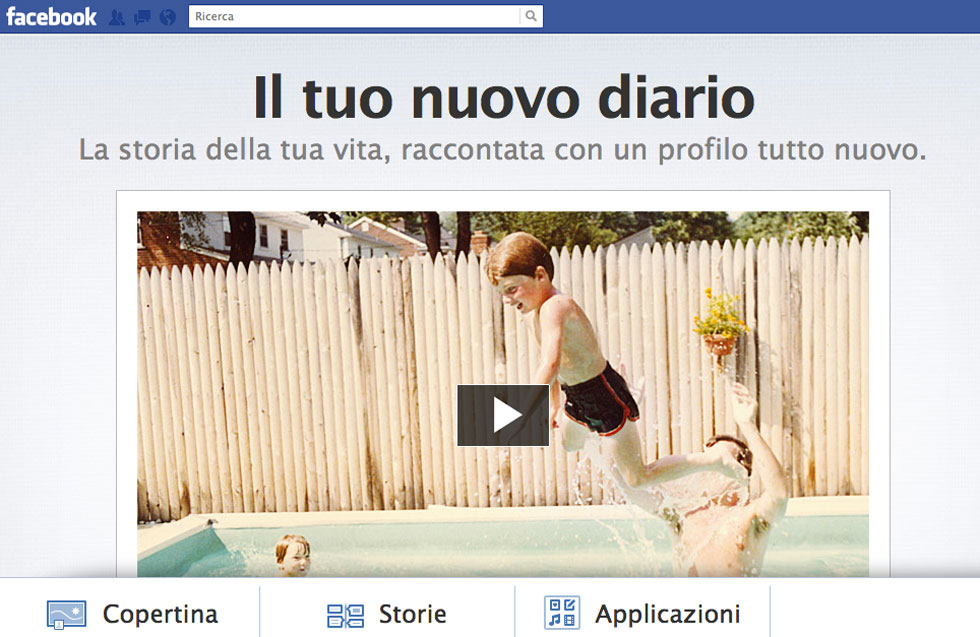Click the subtitle "La storia della tua vita"
This screenshot has width=980, height=637.
503,151
